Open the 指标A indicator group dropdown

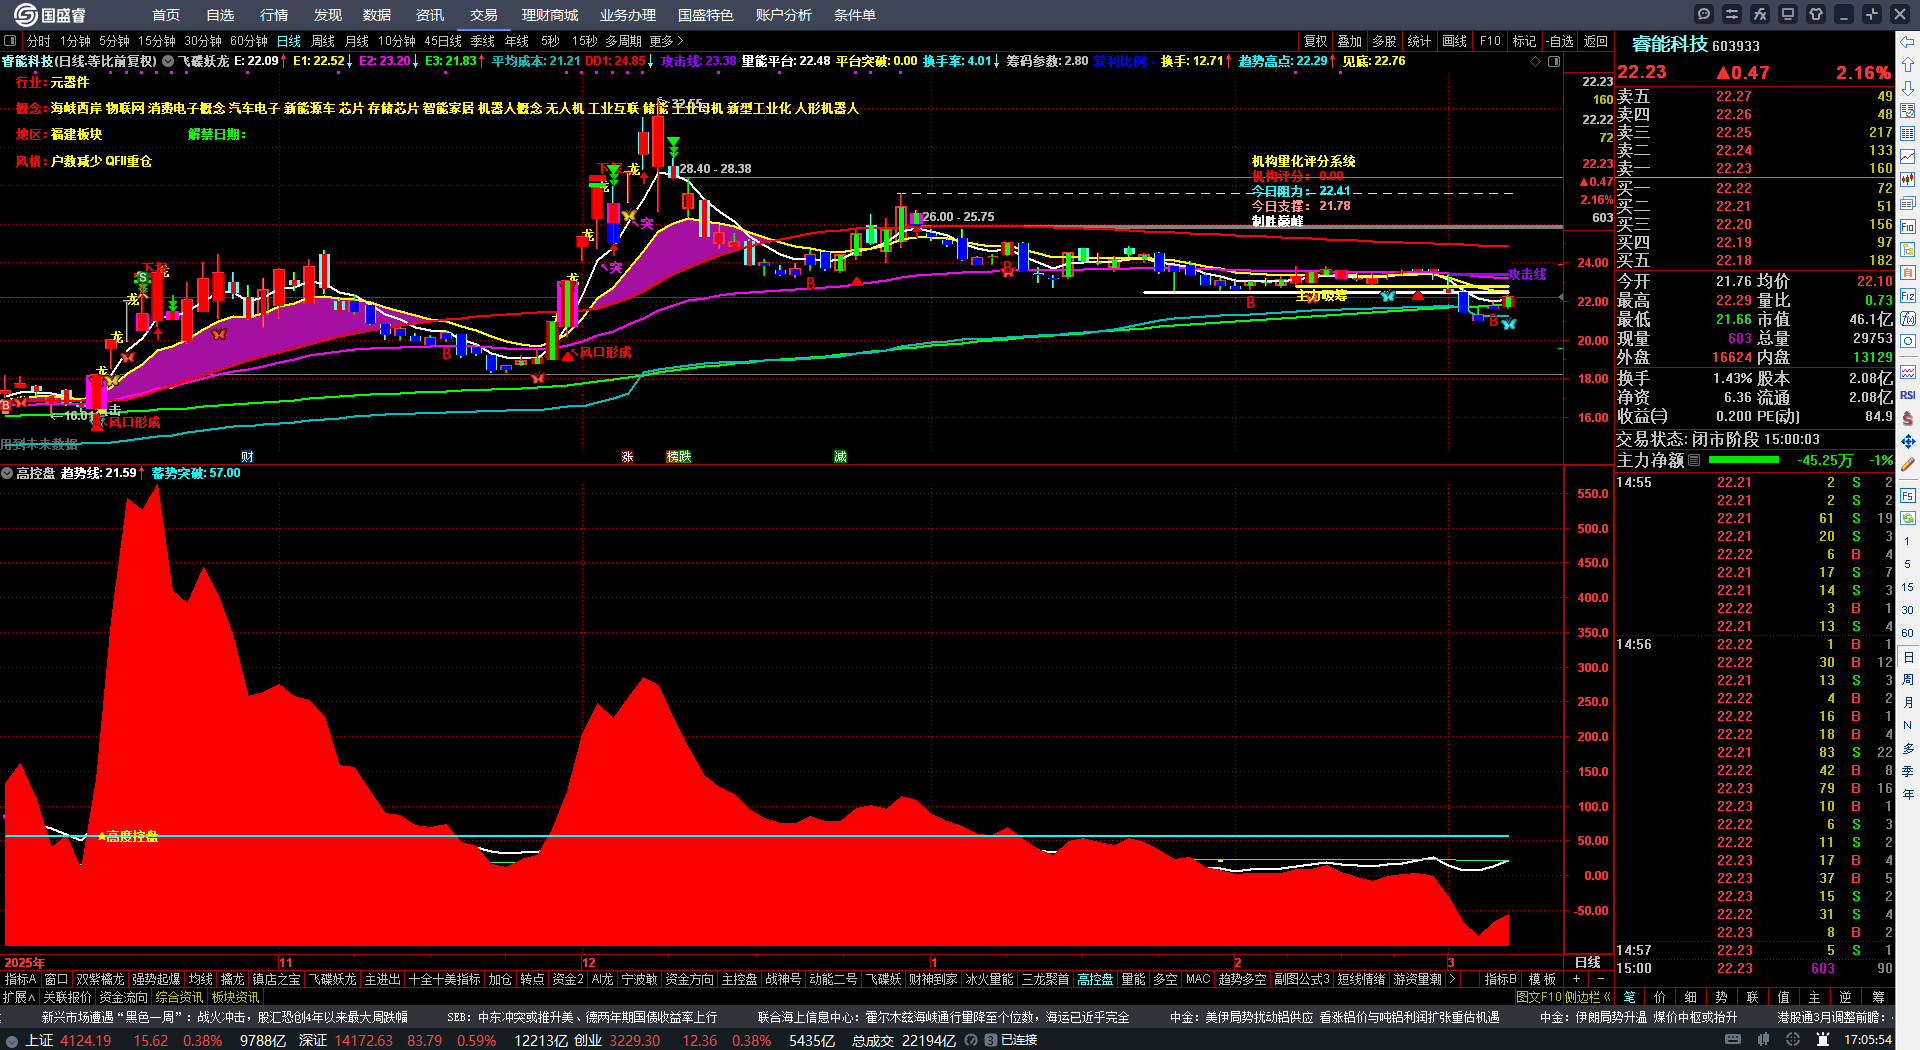point(20,979)
